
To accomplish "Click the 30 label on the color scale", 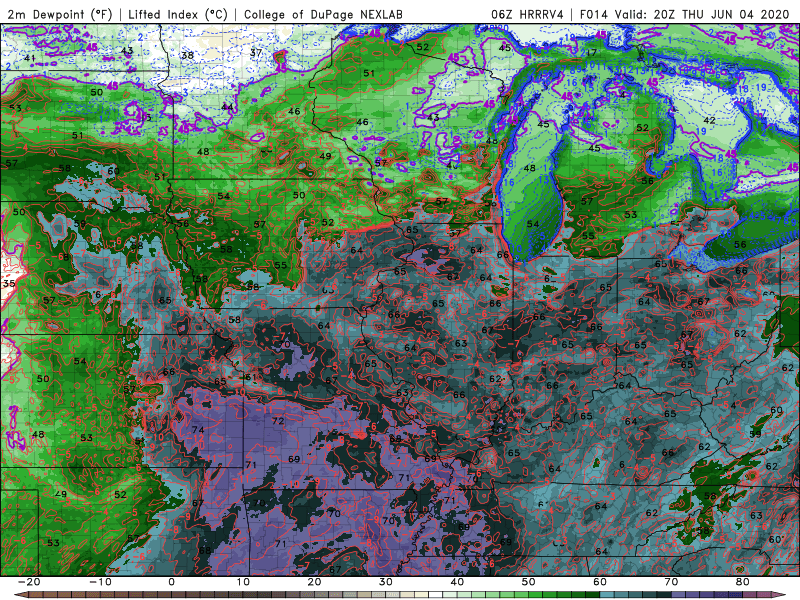I will pos(386,582).
